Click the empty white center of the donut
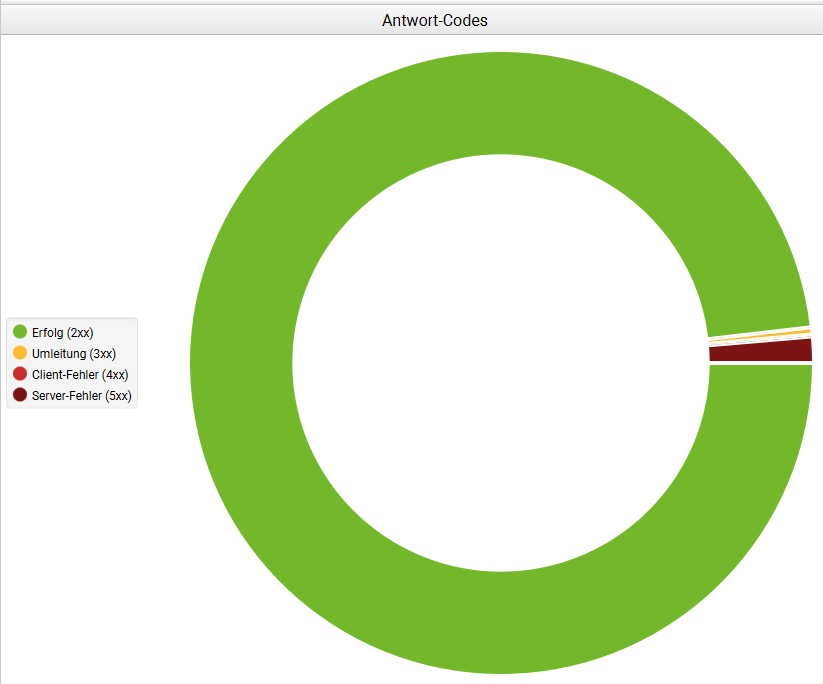The width and height of the screenshot is (823, 684). click(500, 362)
